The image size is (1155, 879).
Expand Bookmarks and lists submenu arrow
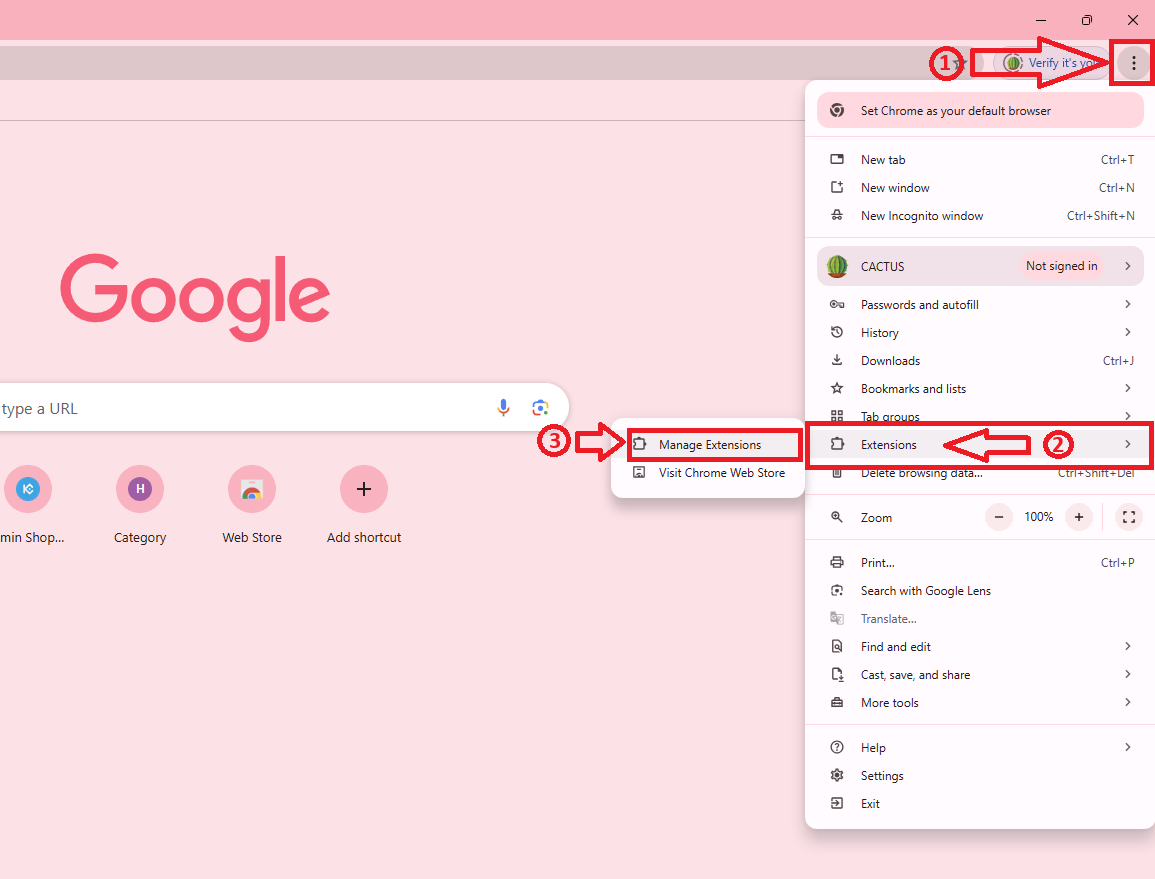(x=1128, y=388)
